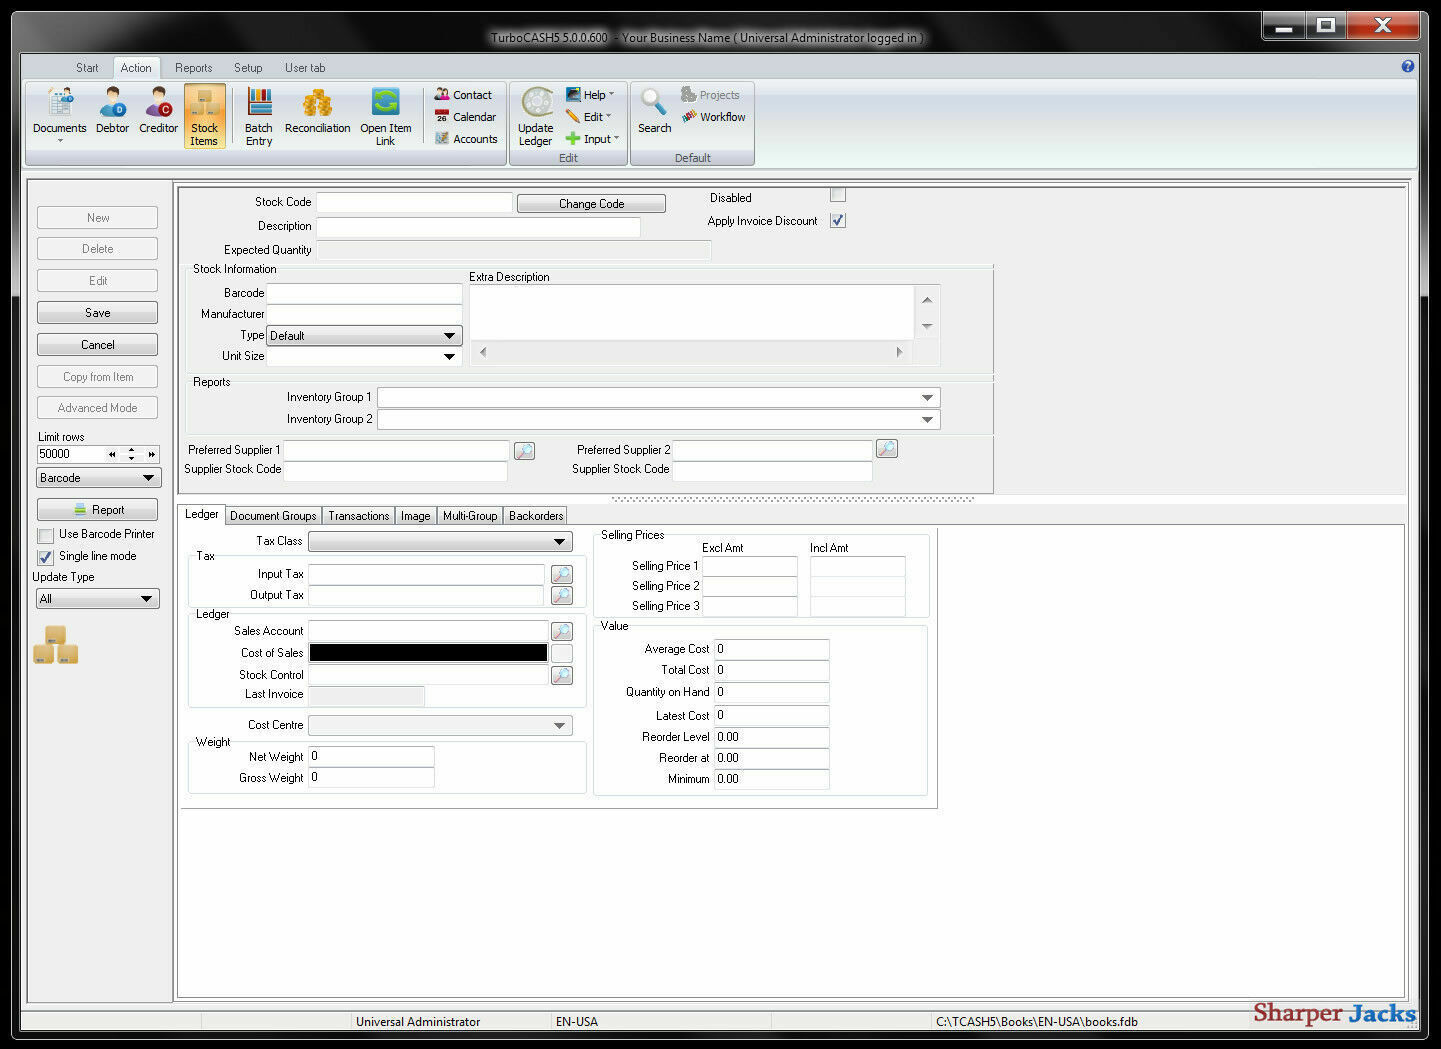
Task: Switch to the Start ribbon tab
Action: [x=87, y=68]
